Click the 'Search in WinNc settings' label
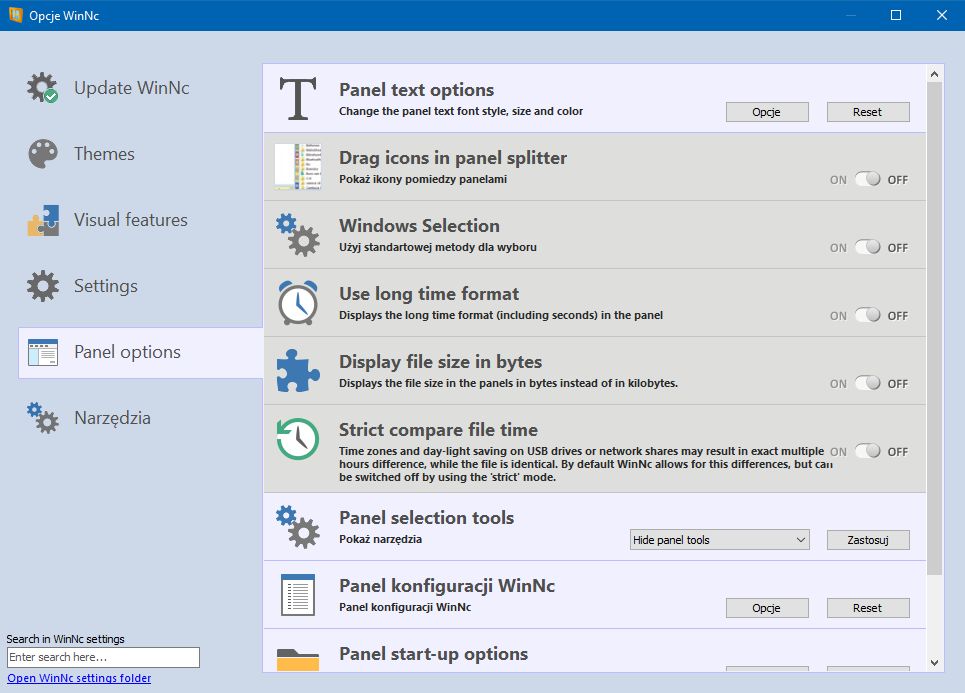 pos(65,639)
